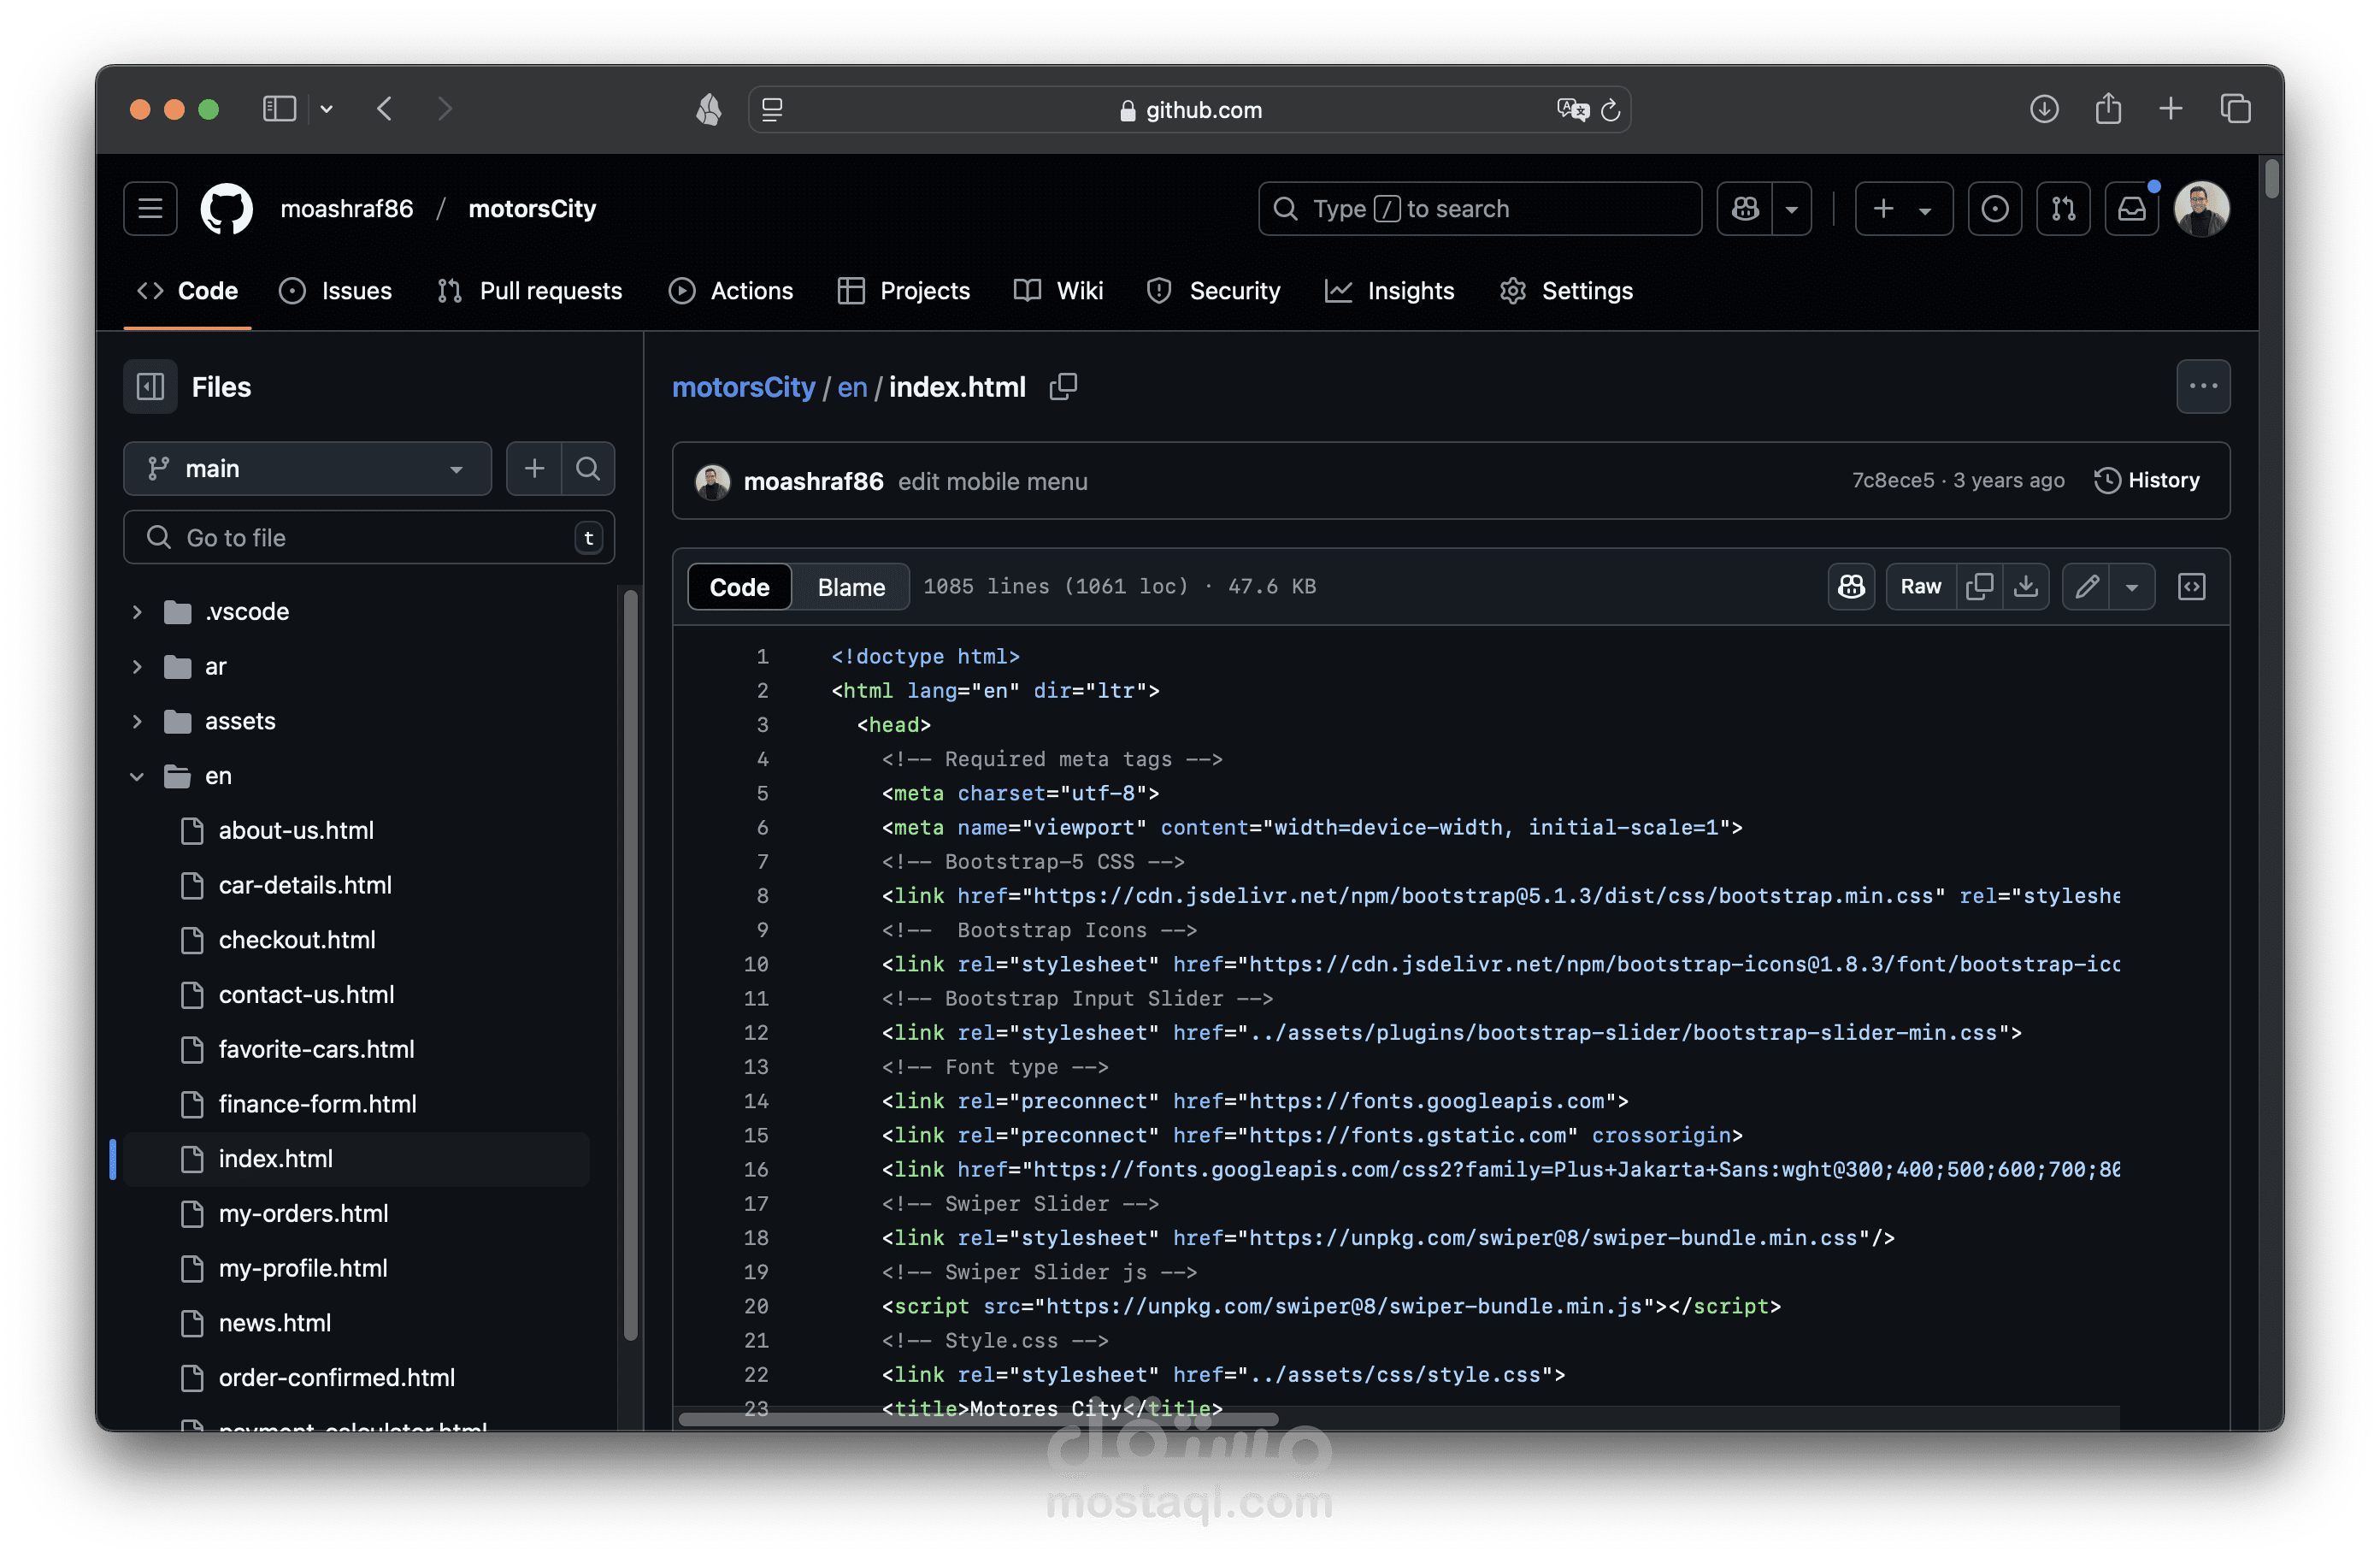
Task: Collapse the Files side panel
Action: click(x=151, y=387)
